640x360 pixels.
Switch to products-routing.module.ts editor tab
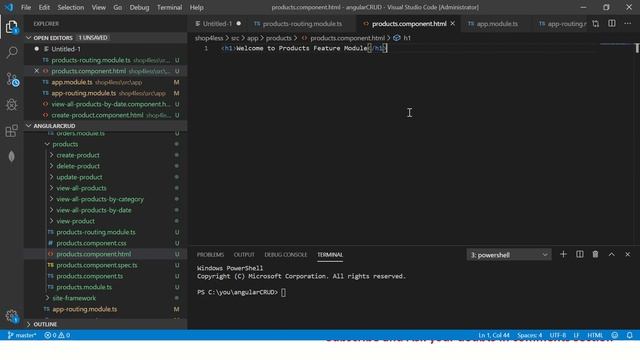(x=302, y=24)
